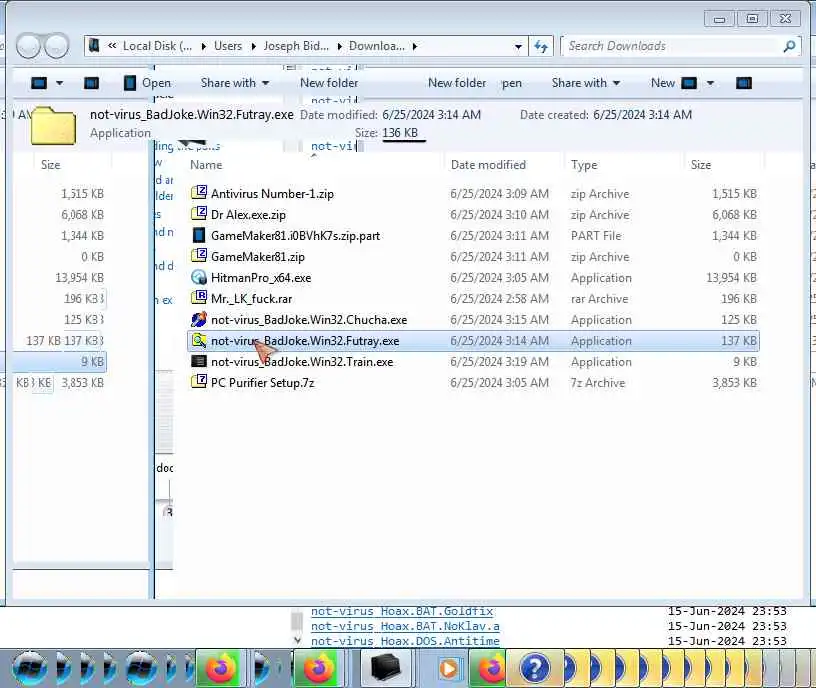This screenshot has height=688, width=816.
Task: Select the Antivirus Number-1.zip file icon
Action: 199,193
